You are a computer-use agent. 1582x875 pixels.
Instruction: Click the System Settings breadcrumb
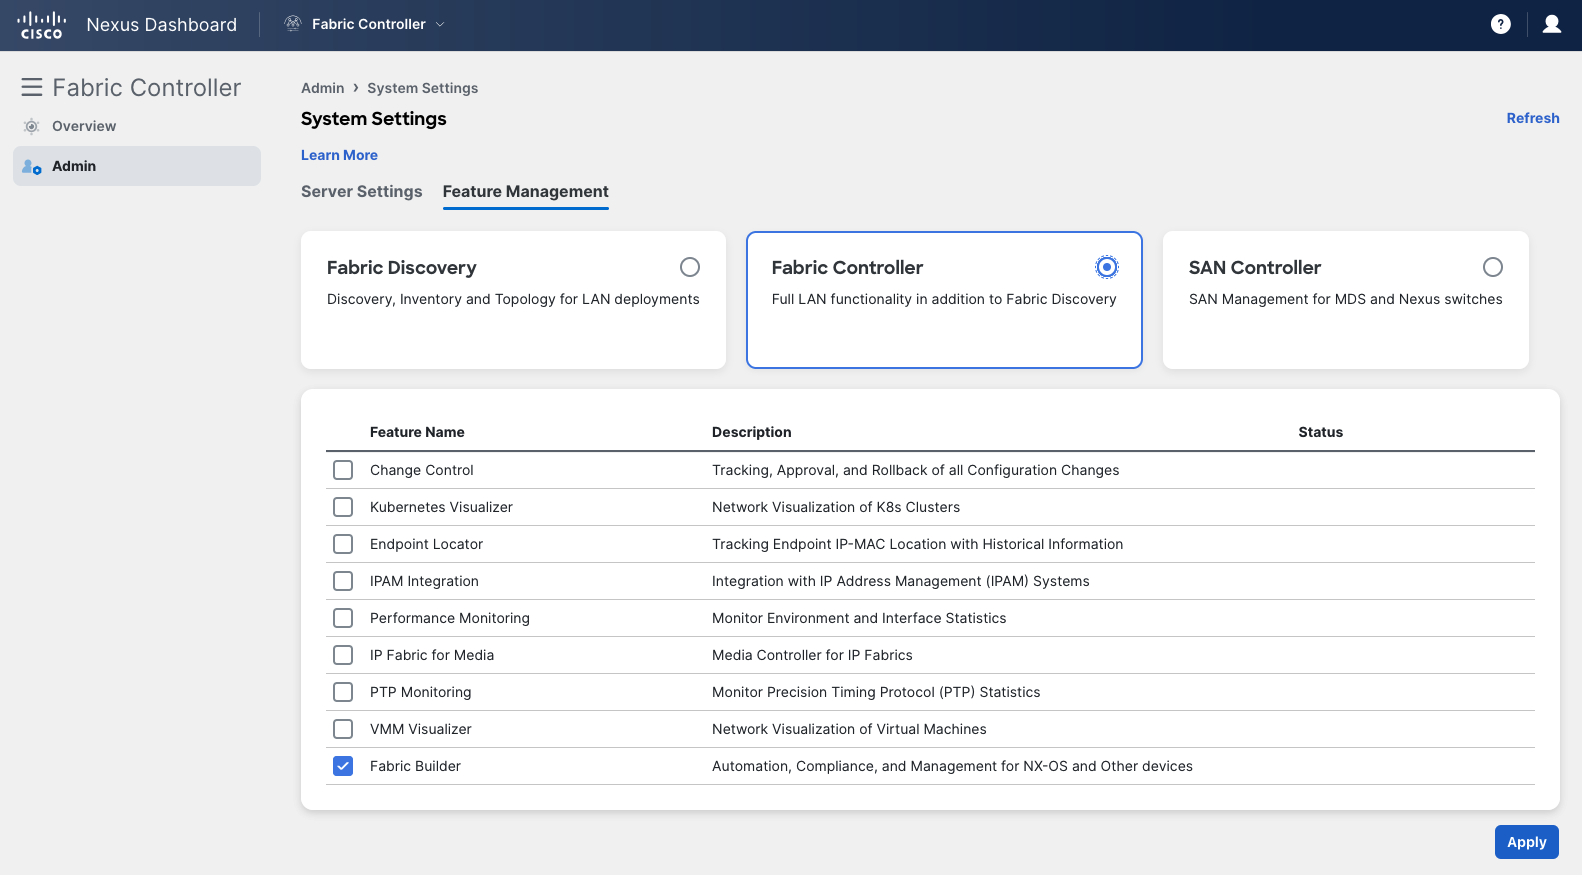point(422,88)
